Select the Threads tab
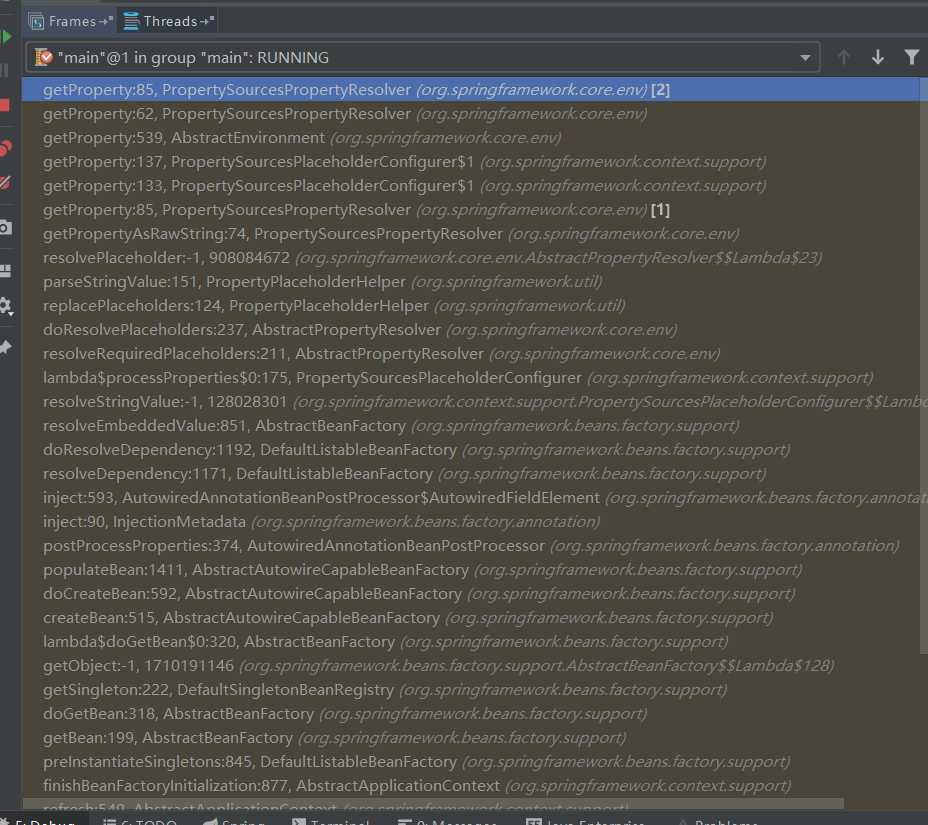Screen dimensions: 928x825 (169, 21)
